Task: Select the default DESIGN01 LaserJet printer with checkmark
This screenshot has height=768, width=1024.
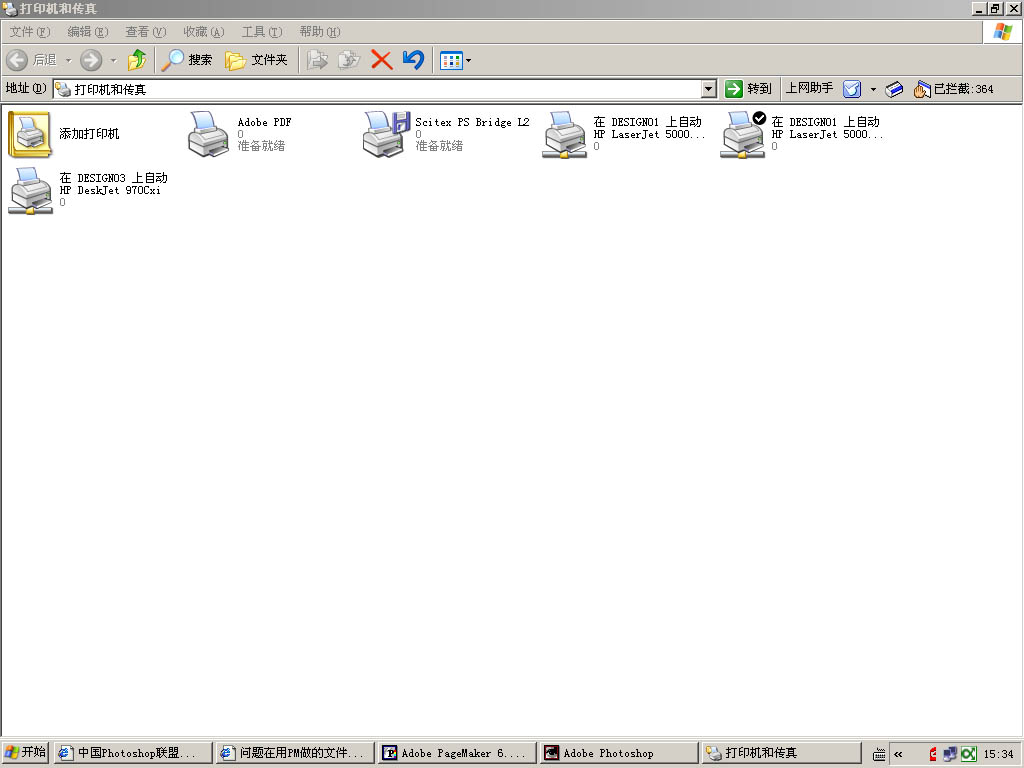Action: click(743, 135)
